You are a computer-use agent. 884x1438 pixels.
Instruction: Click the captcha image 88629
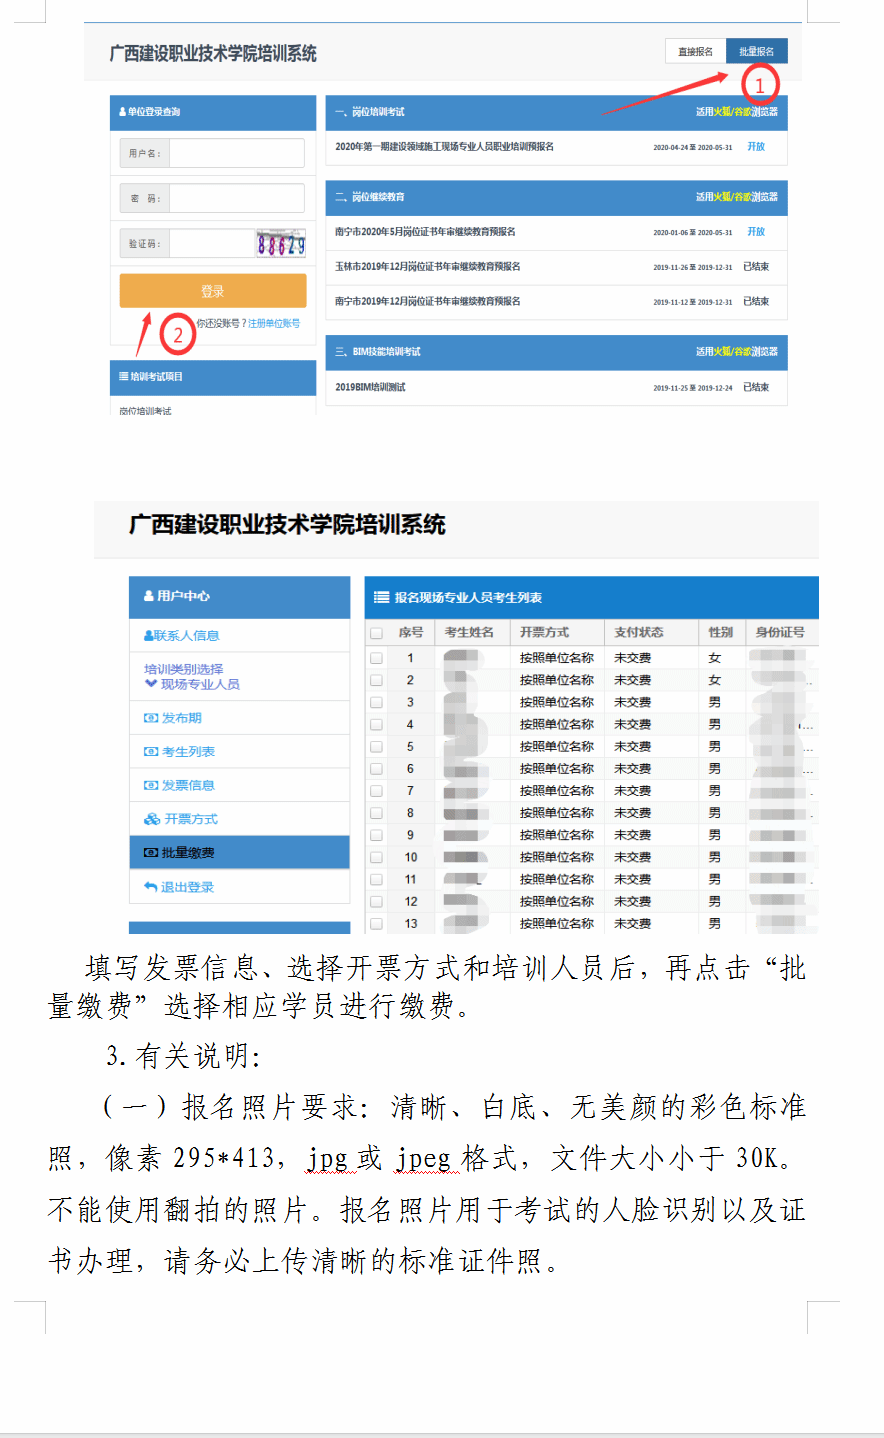pyautogui.click(x=280, y=243)
